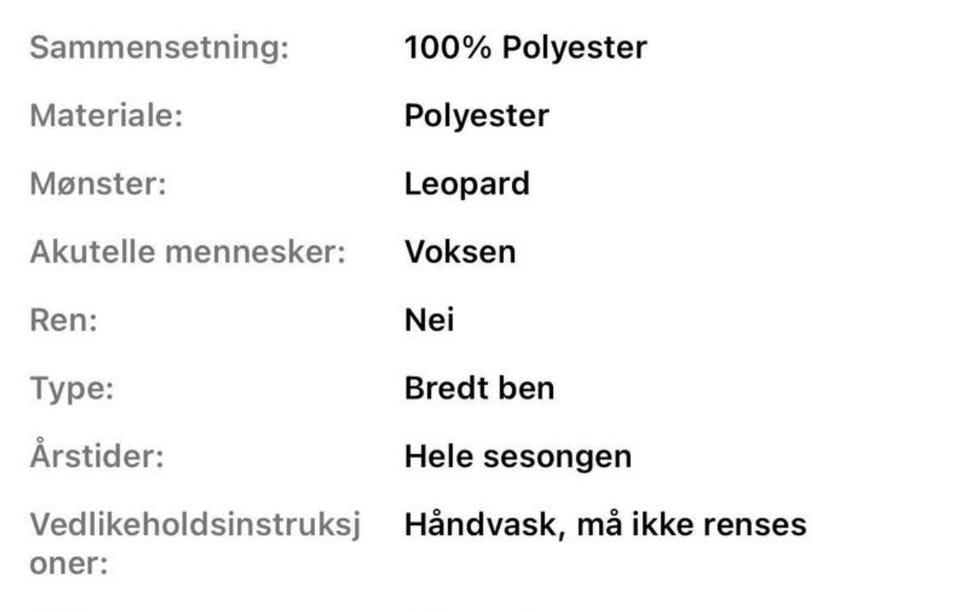Select the Akutelle mennesker label

coord(187,252)
